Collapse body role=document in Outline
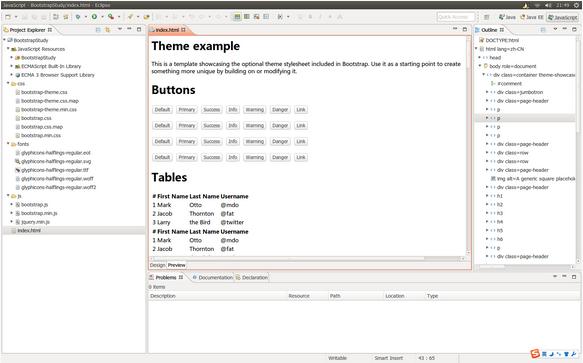 click(x=480, y=66)
